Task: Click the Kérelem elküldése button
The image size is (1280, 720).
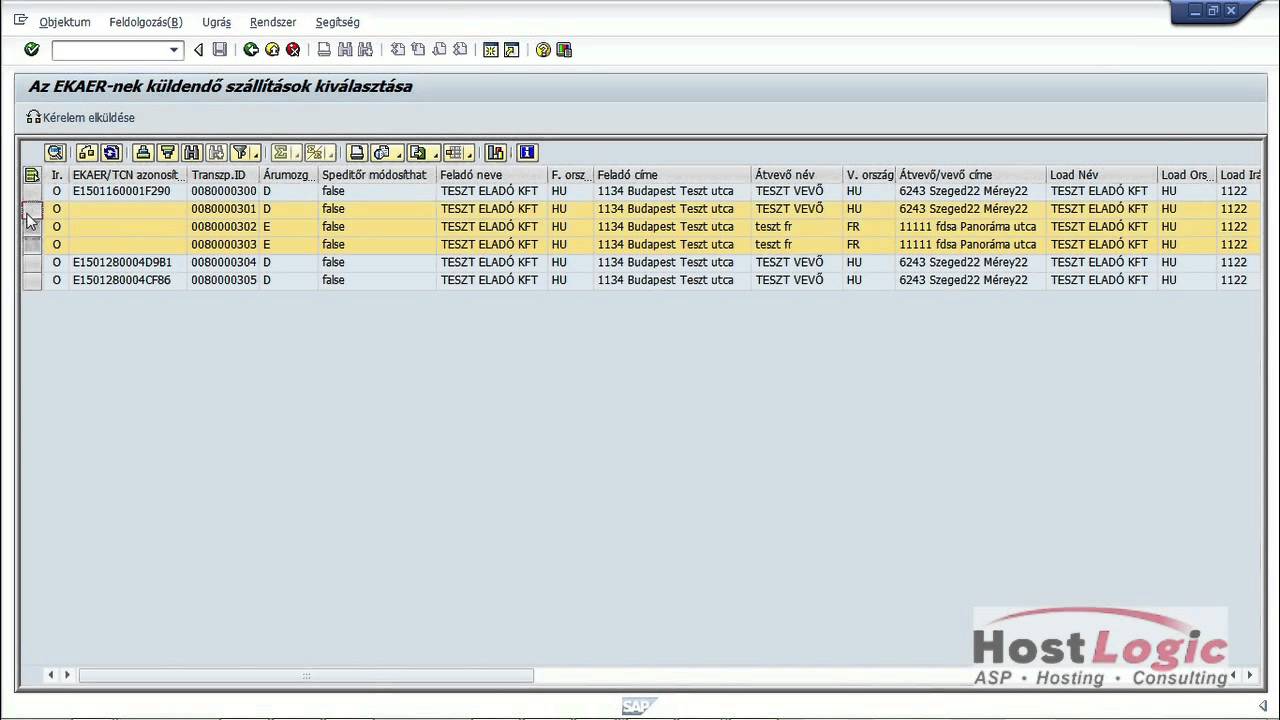Action: (81, 118)
